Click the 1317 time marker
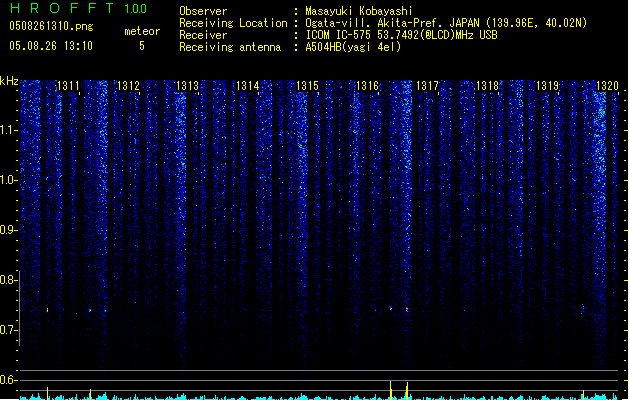The image size is (629, 400). (x=427, y=86)
